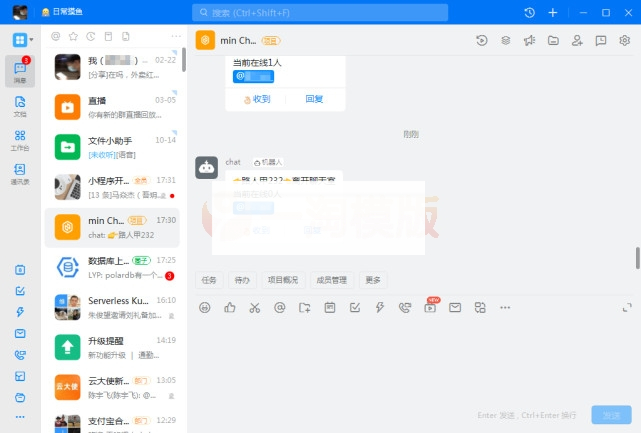Screen dimensions: 641x433
Task: Switch to the 任务 tab
Action: click(209, 280)
